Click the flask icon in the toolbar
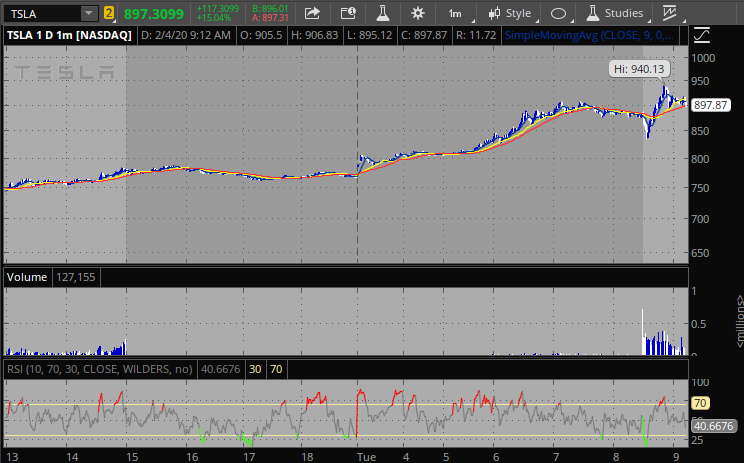The height and width of the screenshot is (463, 744). (x=382, y=13)
